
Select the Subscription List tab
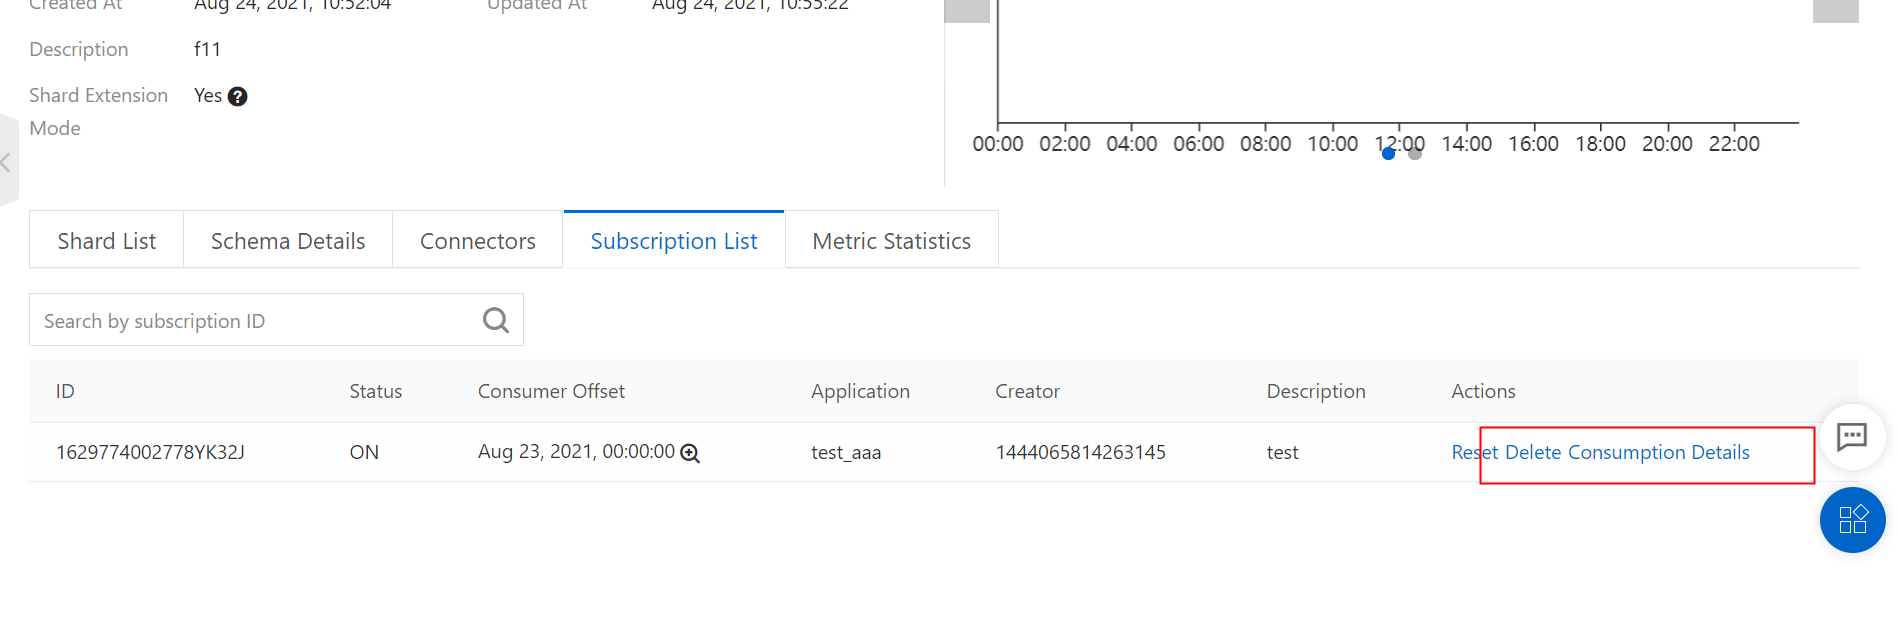[x=674, y=241]
